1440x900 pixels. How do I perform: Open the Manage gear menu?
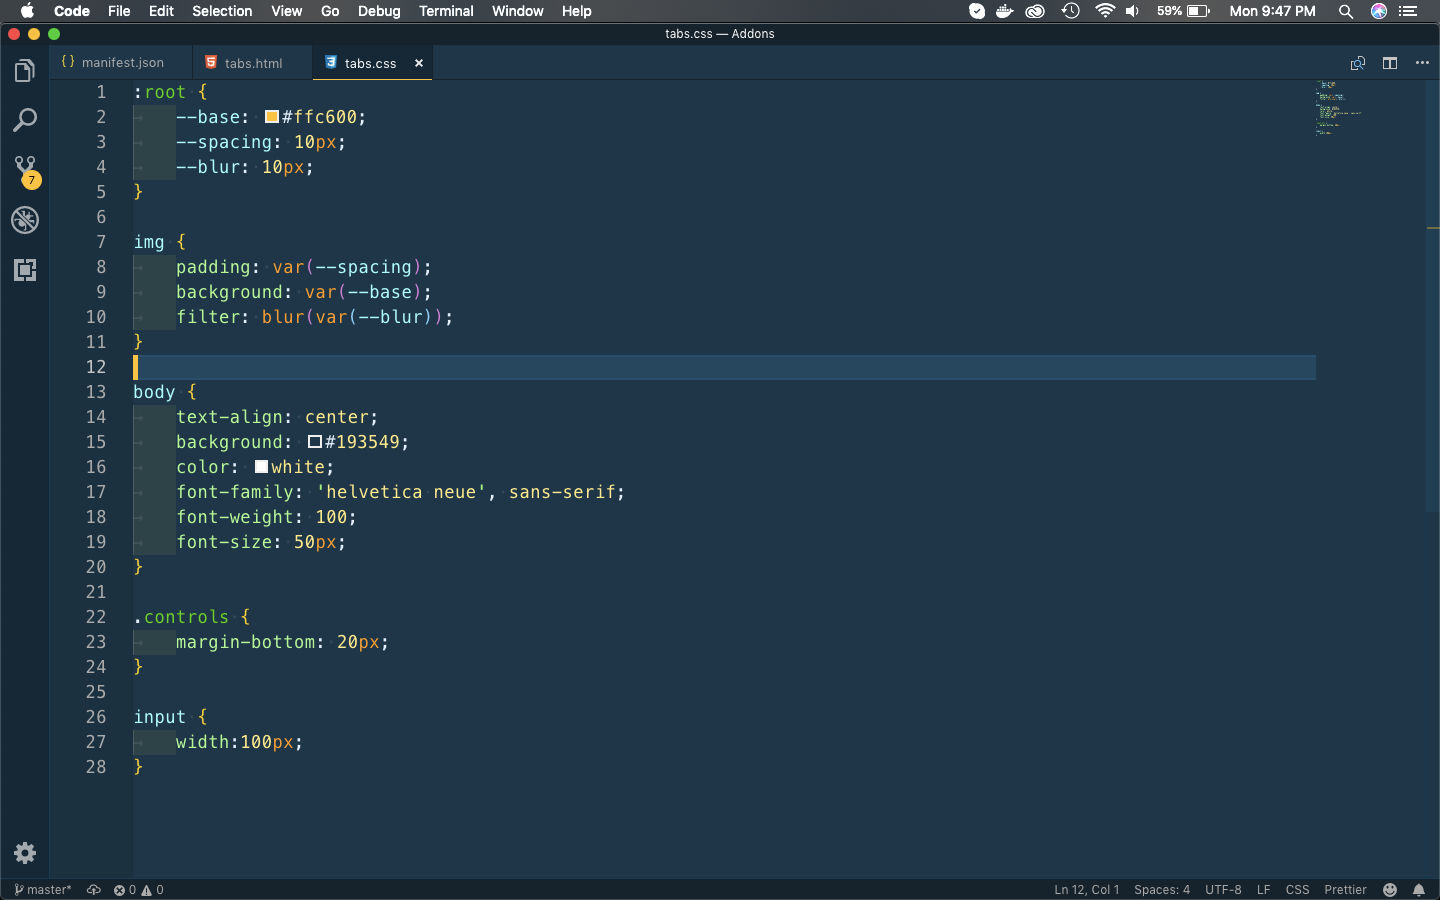pyautogui.click(x=25, y=852)
